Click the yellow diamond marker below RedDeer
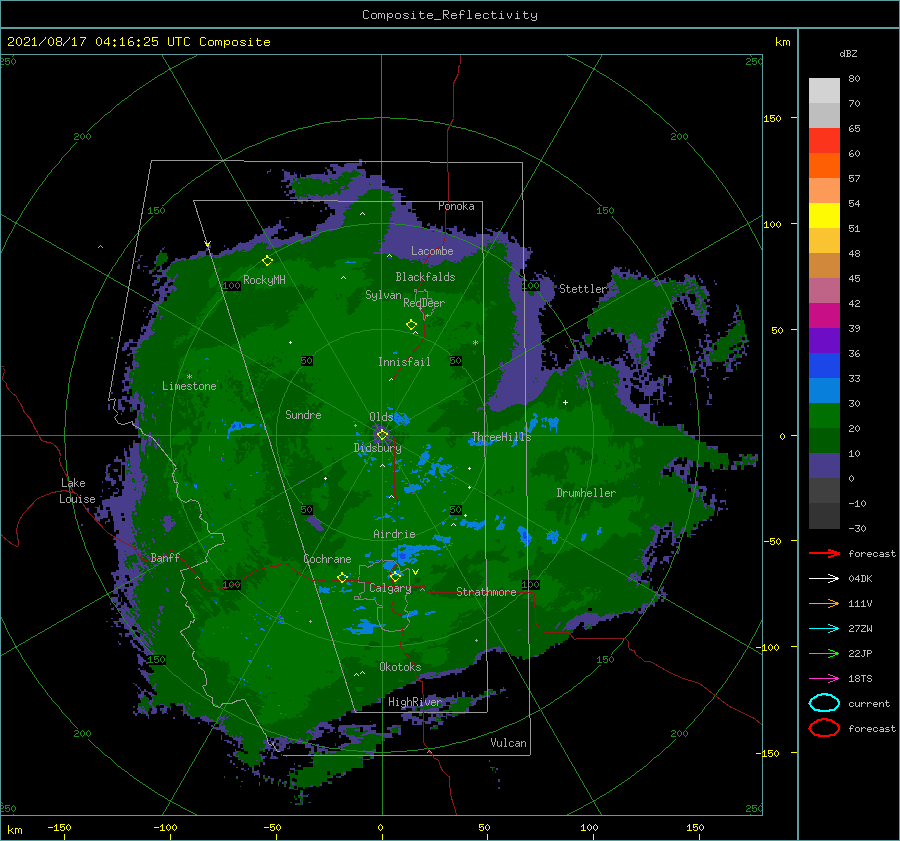 411,325
